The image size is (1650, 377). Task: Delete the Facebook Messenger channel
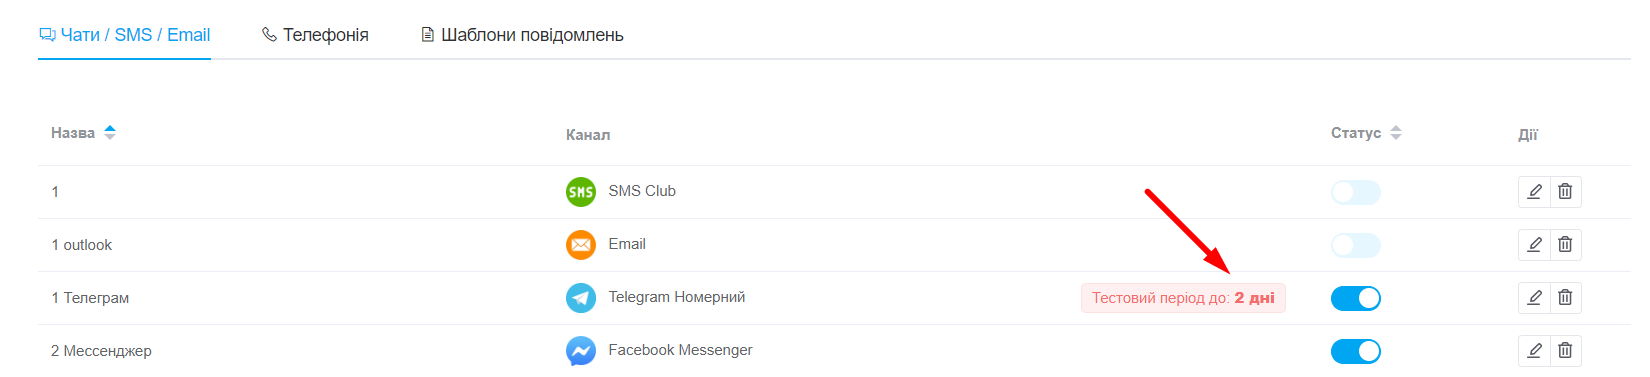pos(1565,350)
